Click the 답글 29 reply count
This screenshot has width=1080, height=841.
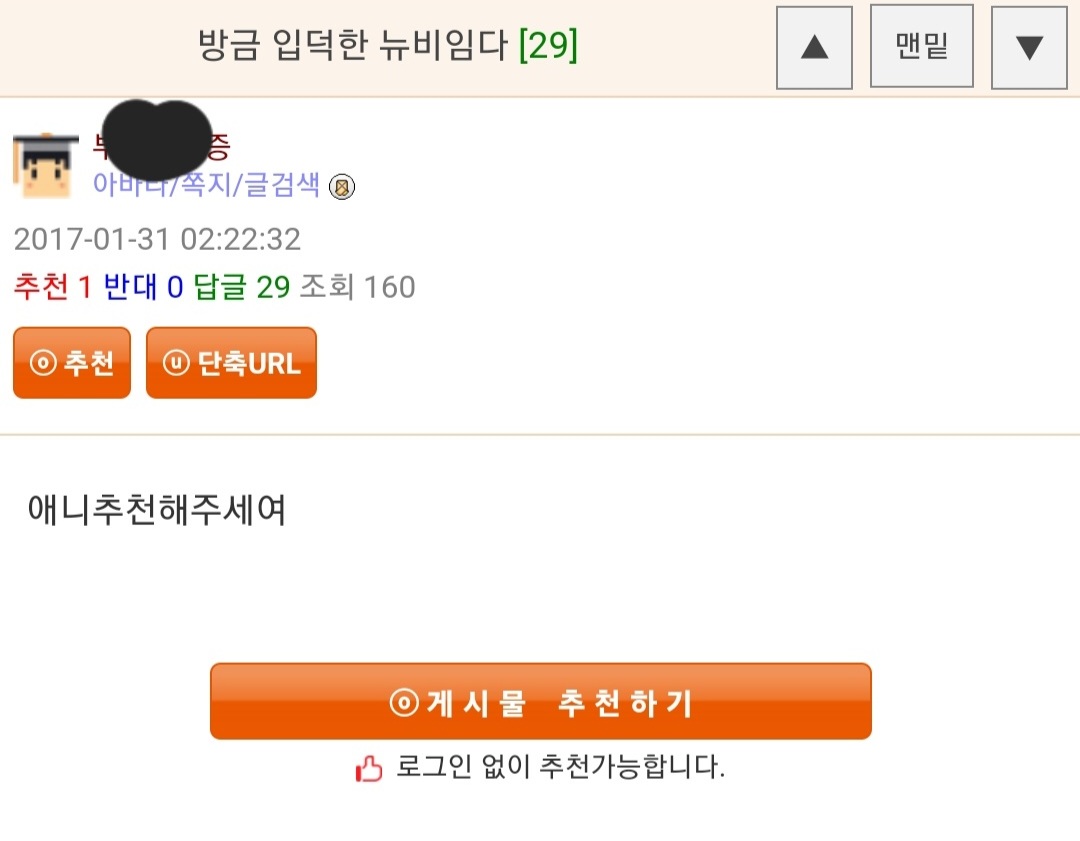pos(242,287)
